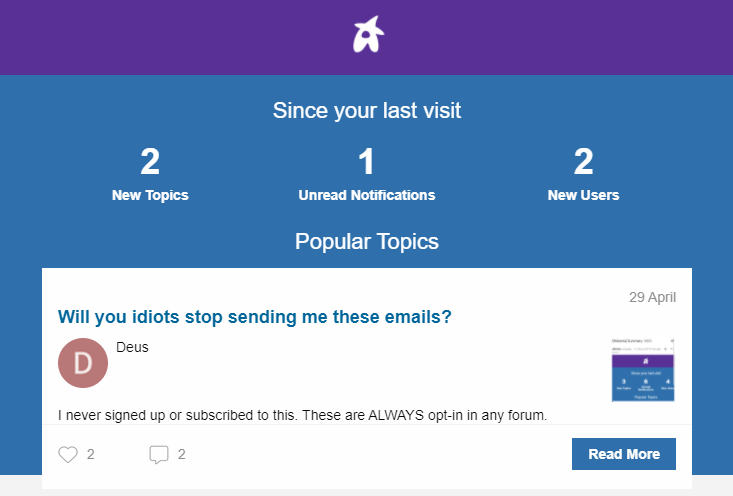The height and width of the screenshot is (496, 733).
Task: Open comments via the speech bubble icon
Action: click(x=158, y=455)
